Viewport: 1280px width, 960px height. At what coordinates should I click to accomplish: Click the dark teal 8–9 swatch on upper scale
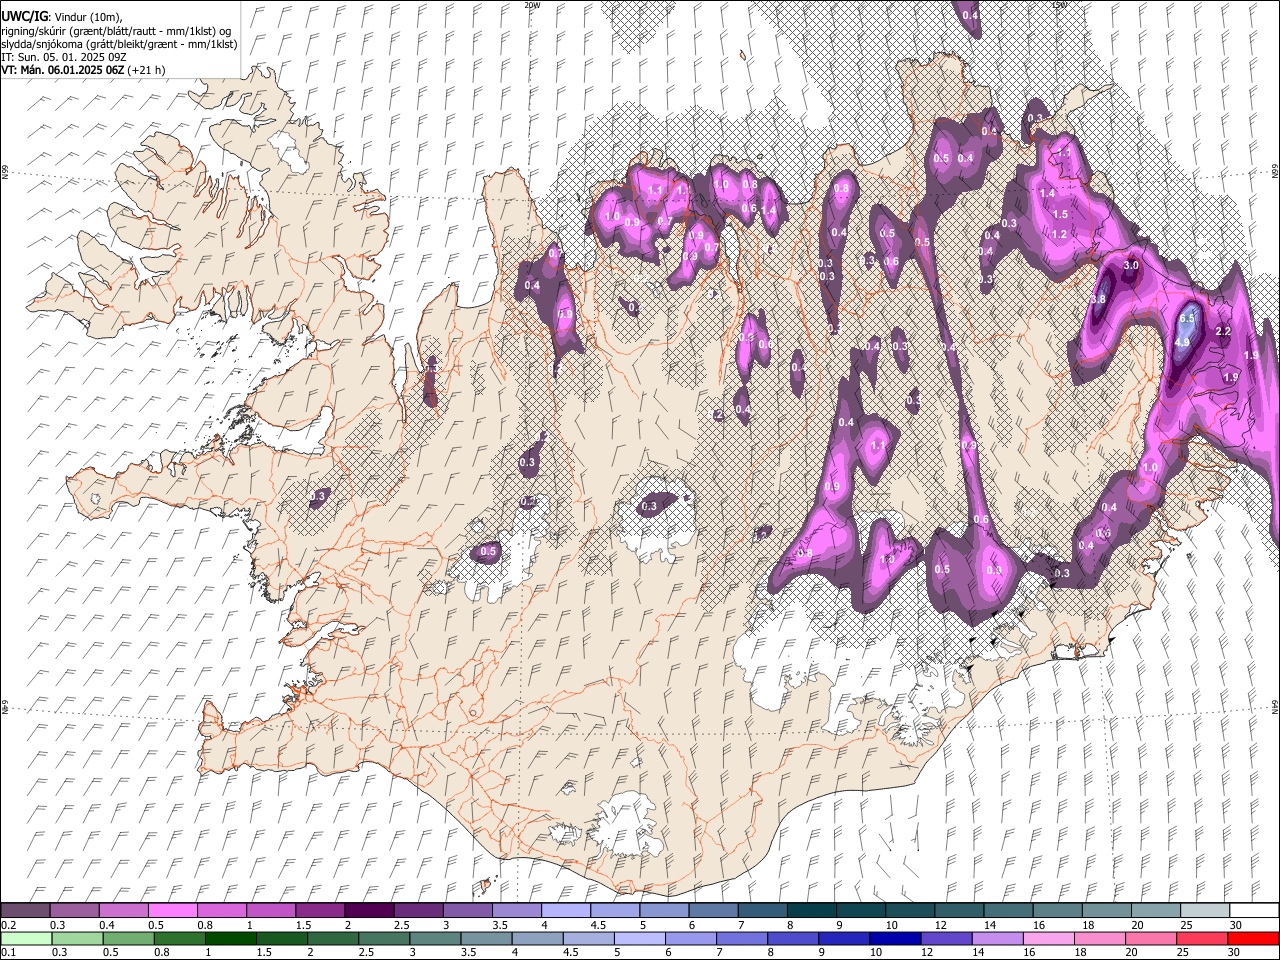coord(811,911)
